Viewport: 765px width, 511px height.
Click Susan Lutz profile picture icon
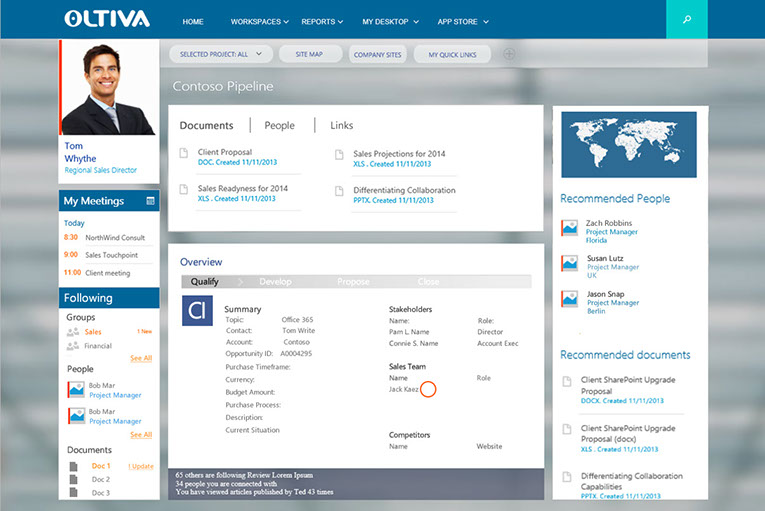click(x=569, y=263)
